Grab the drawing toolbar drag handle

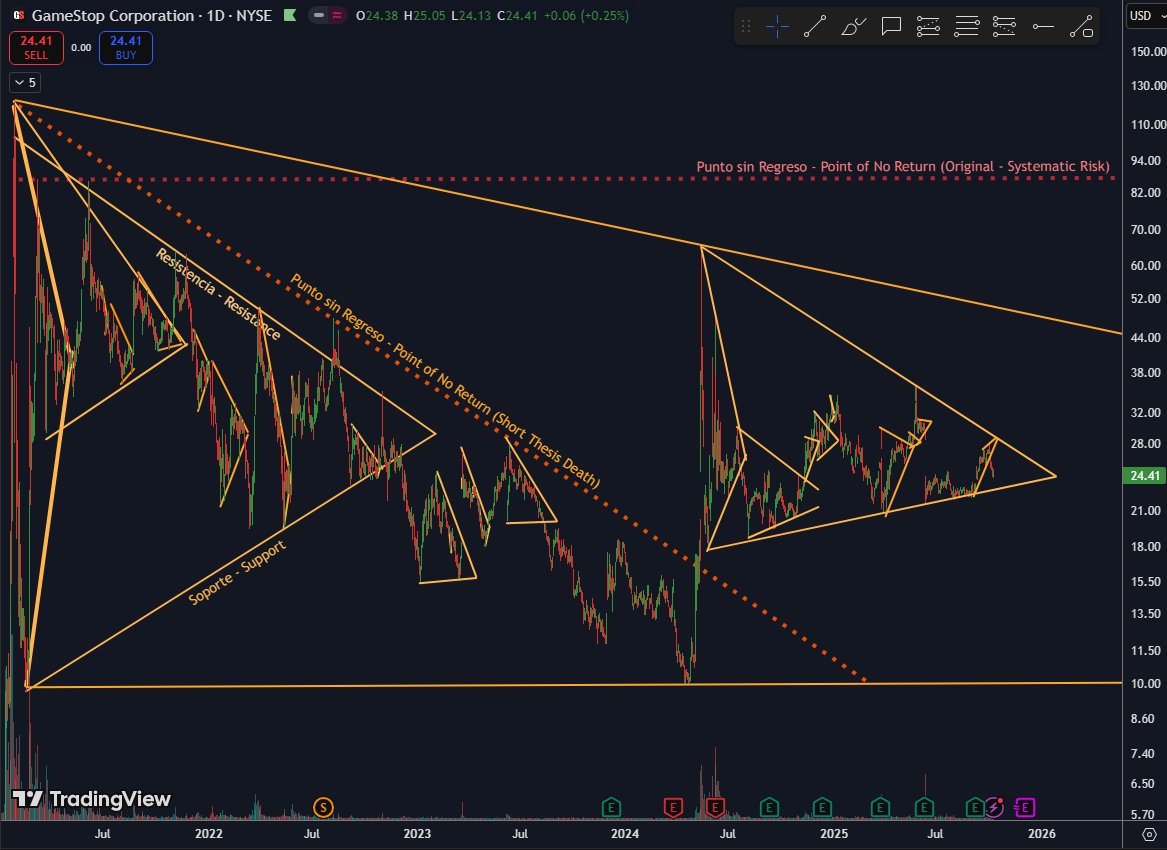[746, 27]
